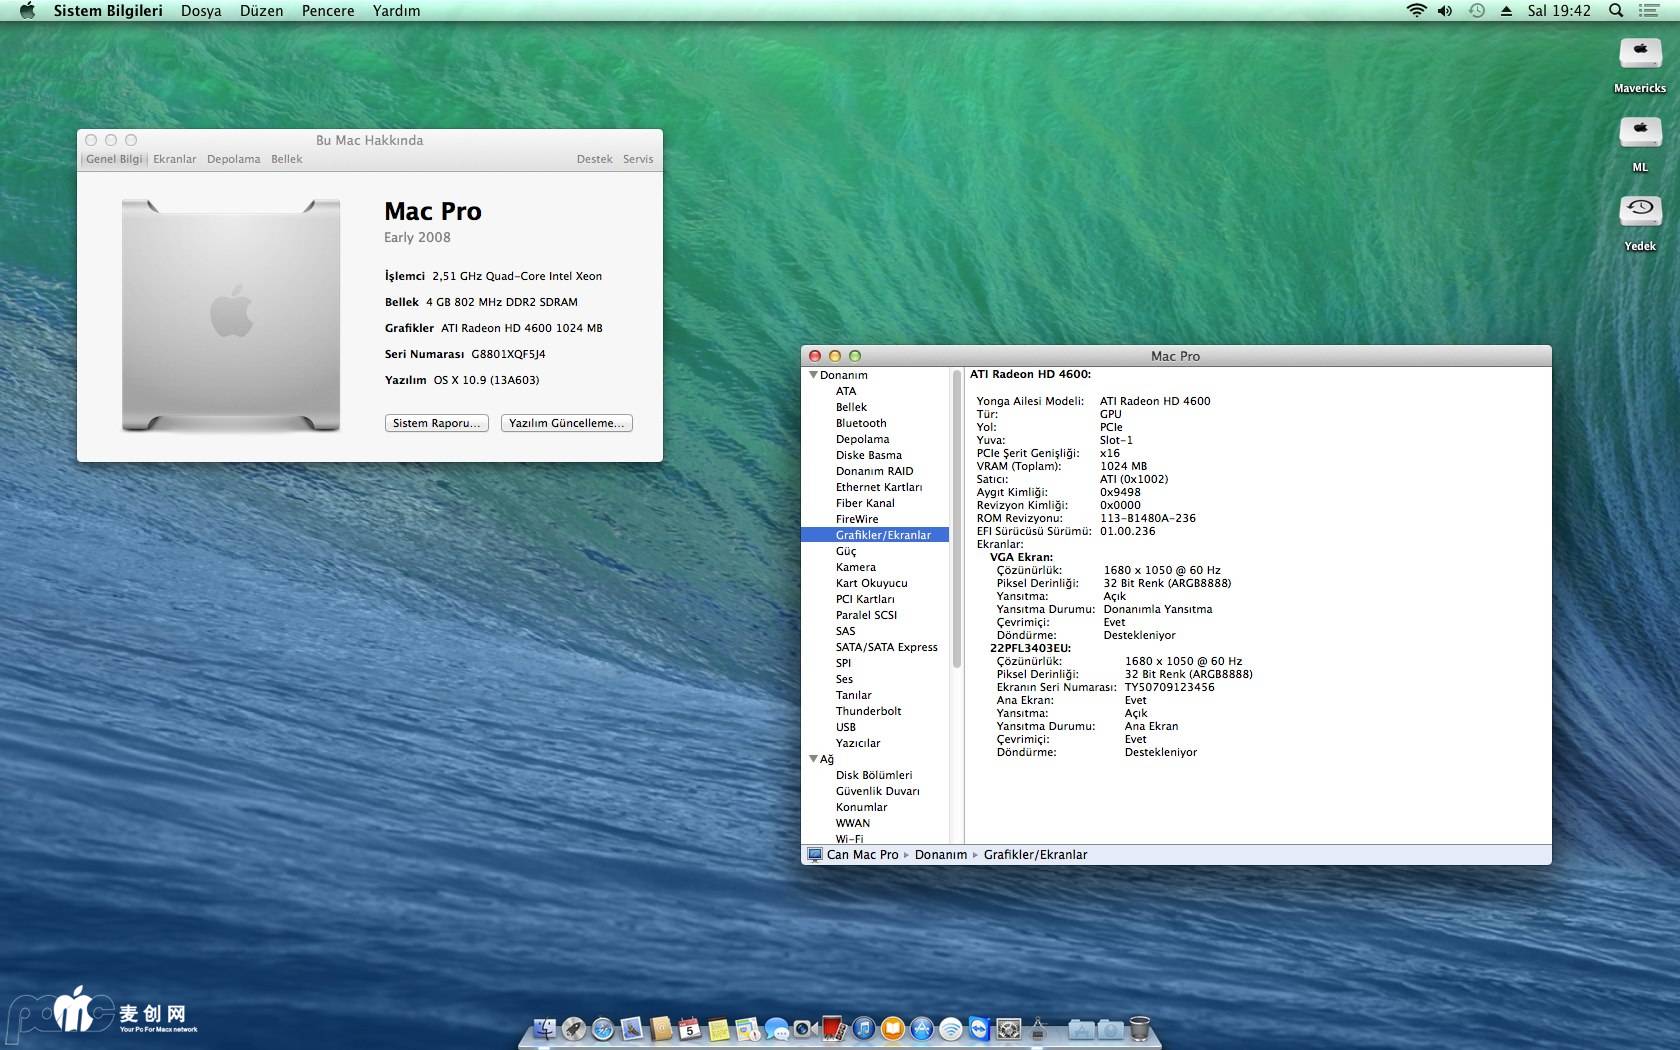Open the Trash in the dock

(1139, 1028)
